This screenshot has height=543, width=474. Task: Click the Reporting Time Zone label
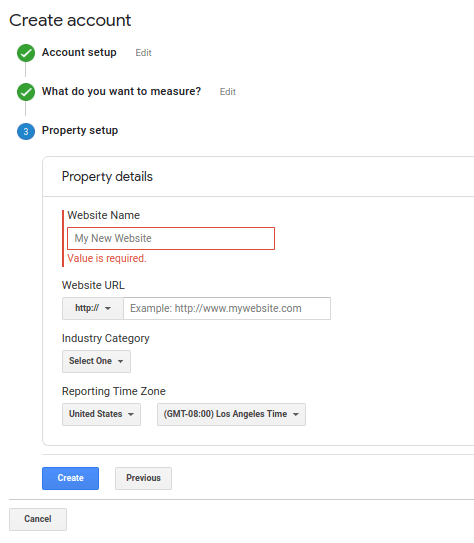click(114, 391)
